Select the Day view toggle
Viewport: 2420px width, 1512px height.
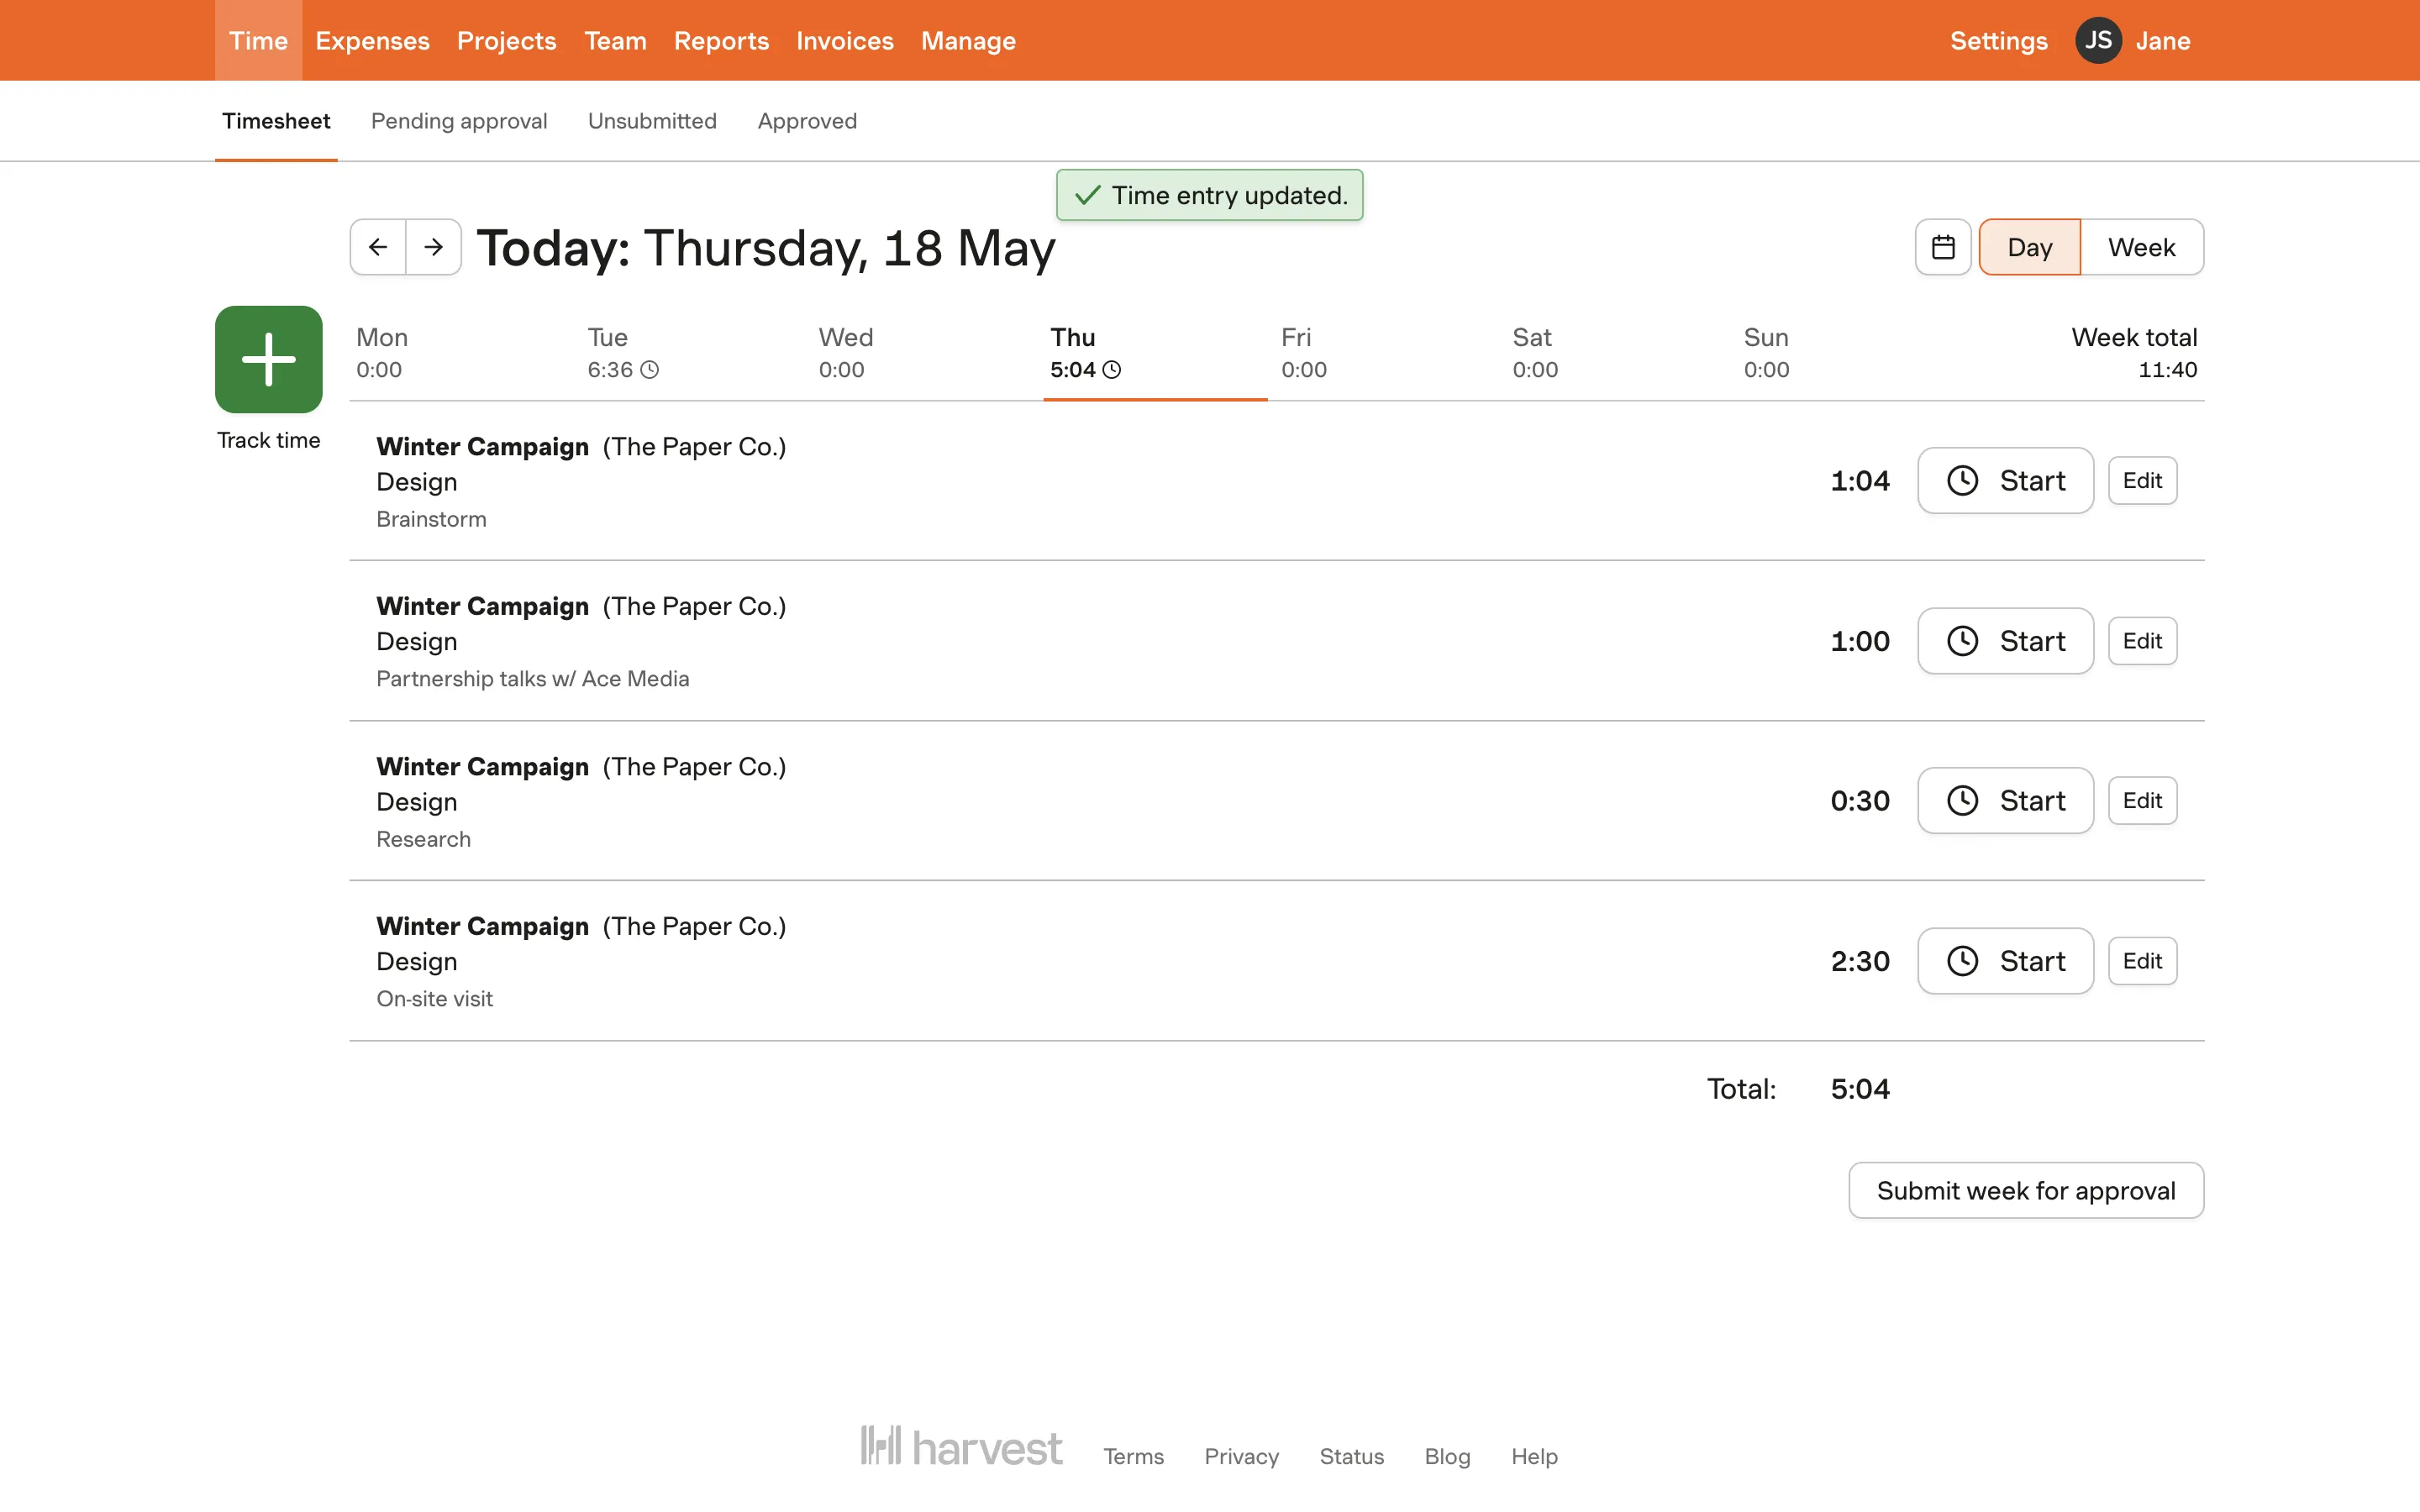pos(2029,247)
